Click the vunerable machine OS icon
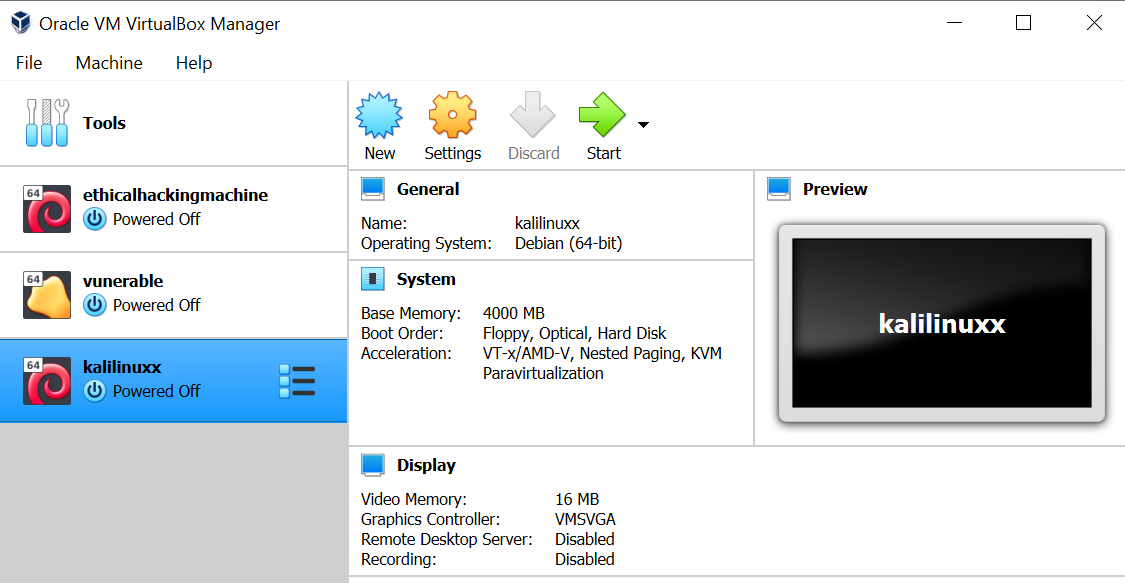1125x583 pixels. 47,295
